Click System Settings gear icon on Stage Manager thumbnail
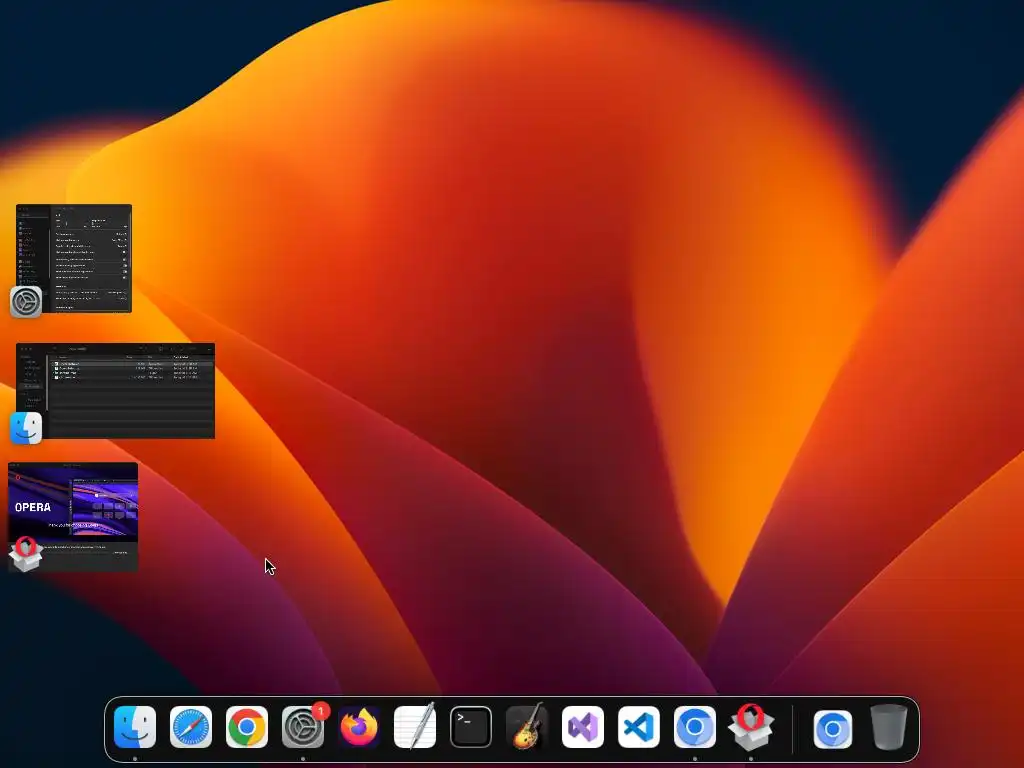Viewport: 1024px width, 768px height. click(26, 302)
